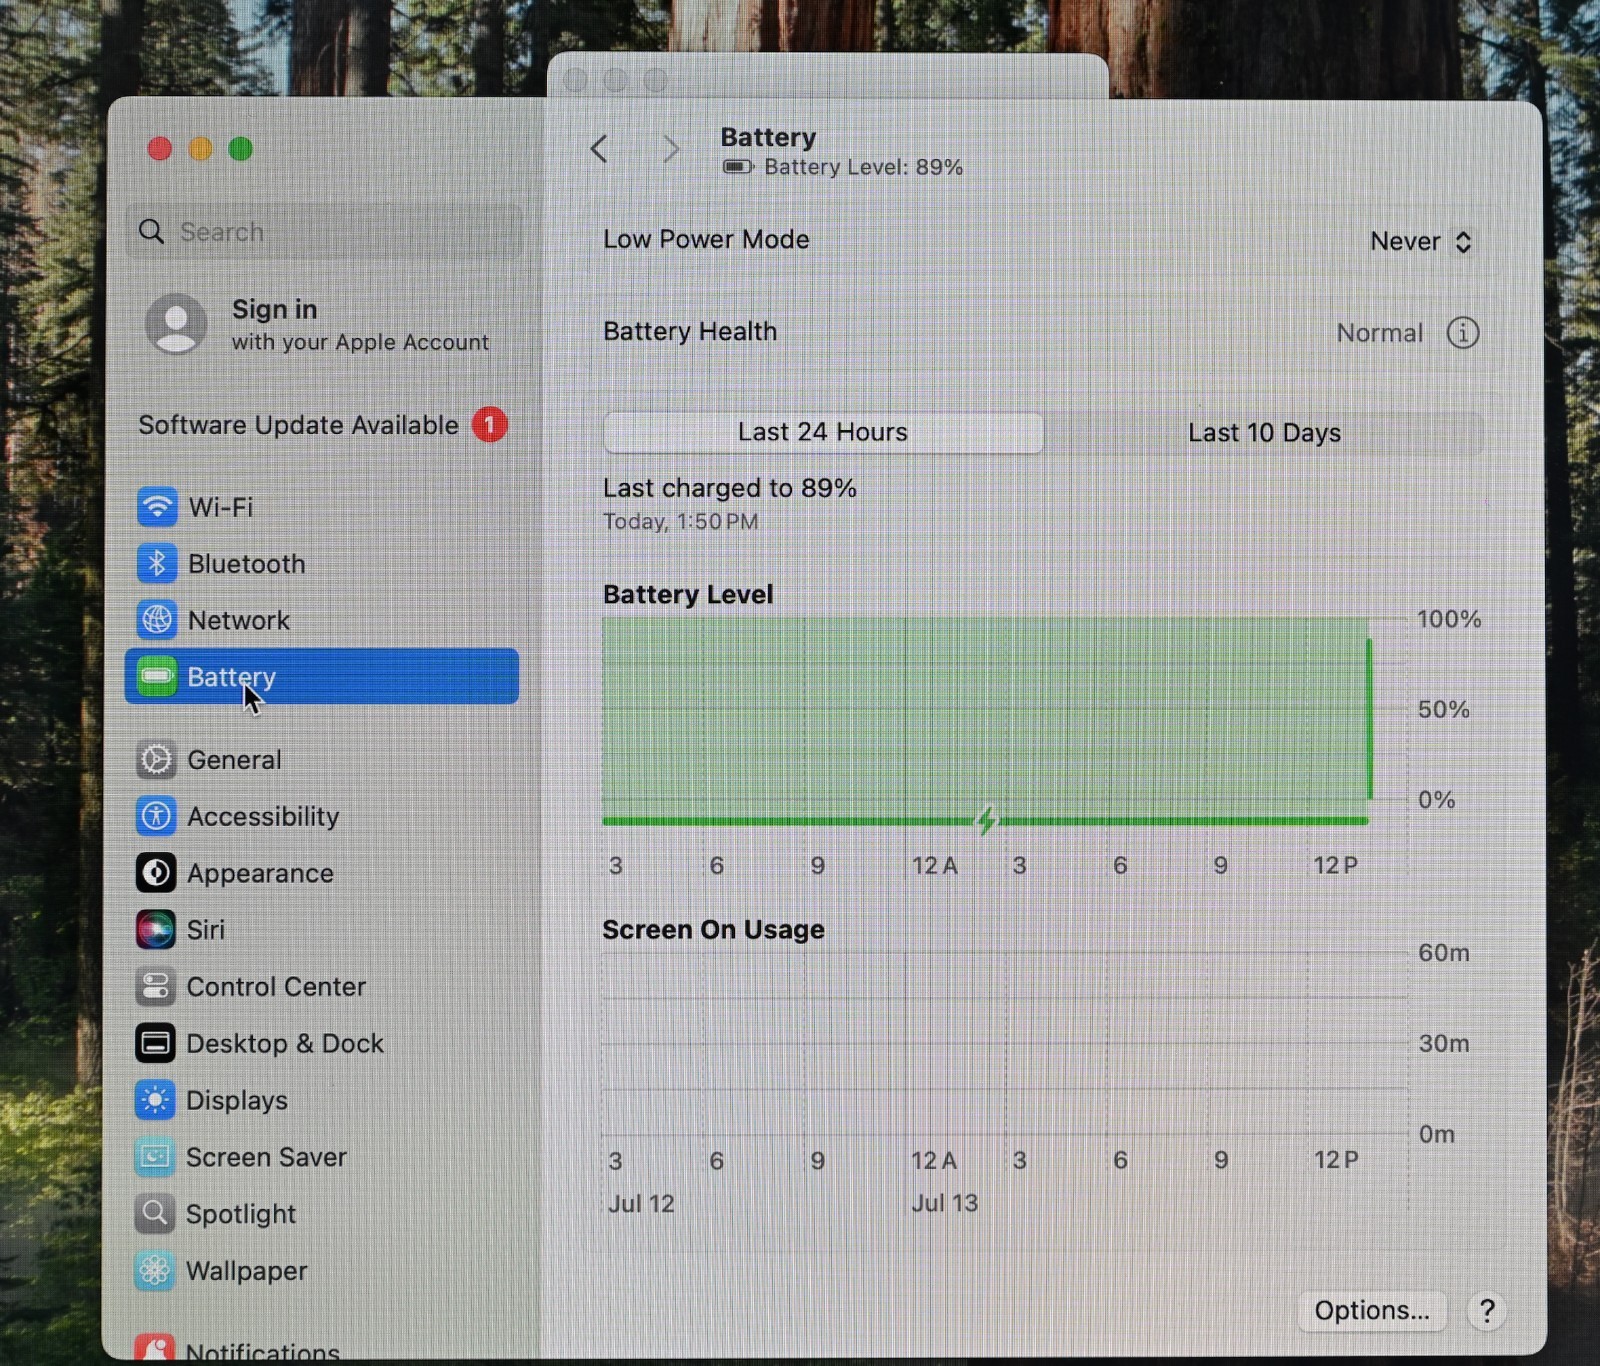Viewport: 1600px width, 1366px height.
Task: Open the Screen Saver icon
Action: [155, 1157]
